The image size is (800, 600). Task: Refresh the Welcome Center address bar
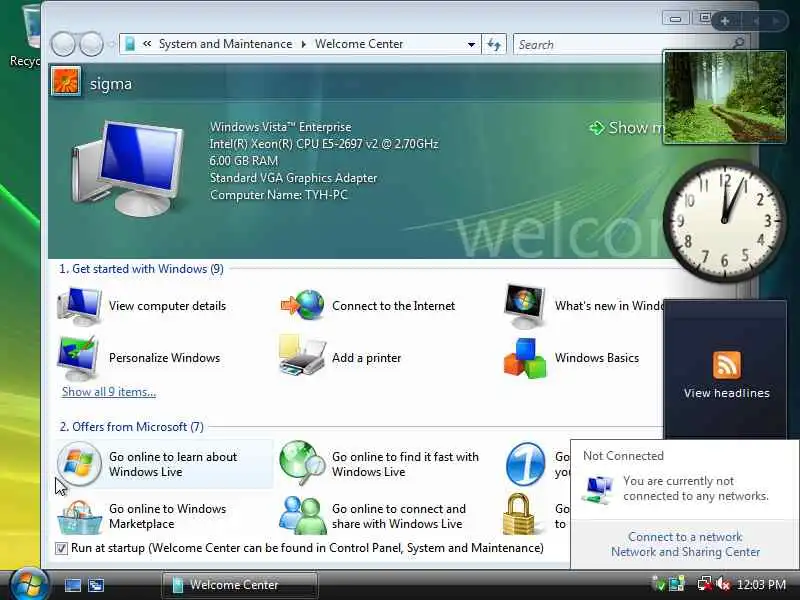coord(494,44)
